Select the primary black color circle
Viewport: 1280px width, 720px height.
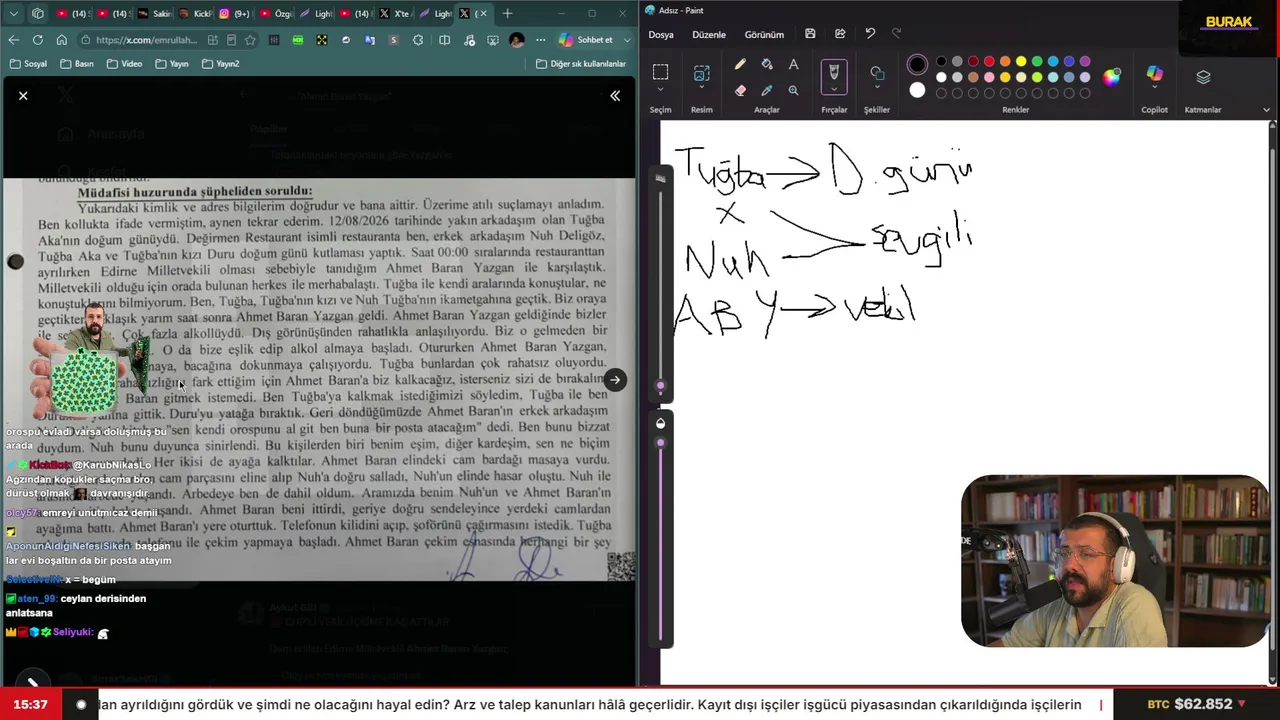[x=917, y=65]
